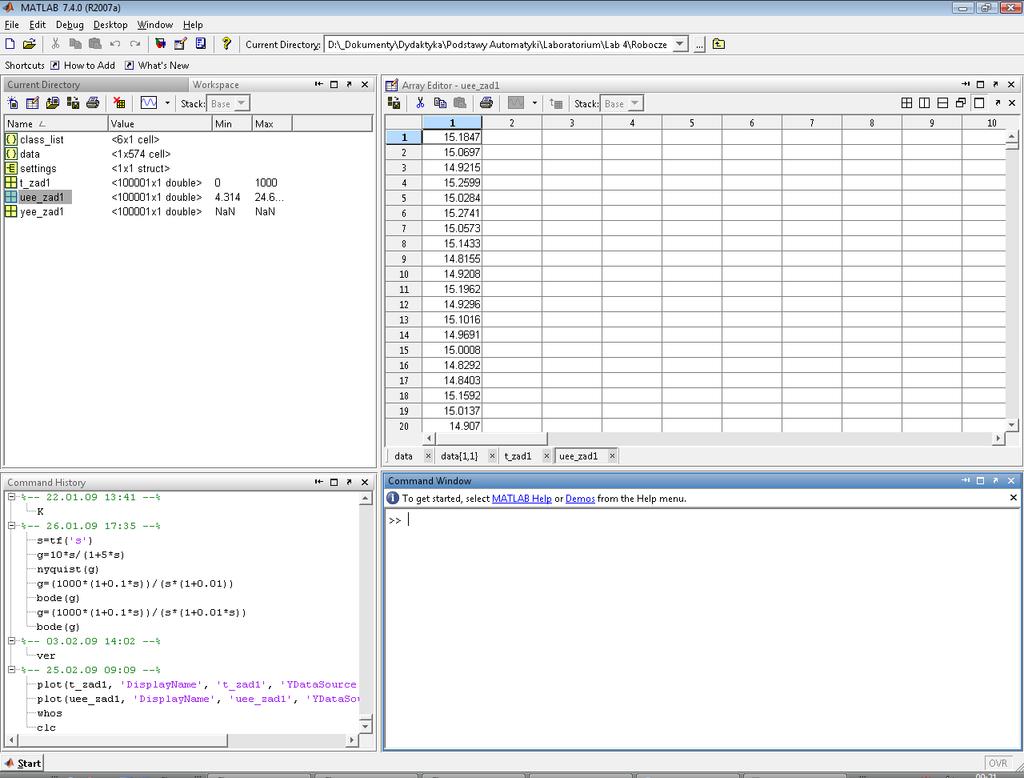This screenshot has height=778, width=1024.
Task: Open the Debug menu
Action: (70, 25)
